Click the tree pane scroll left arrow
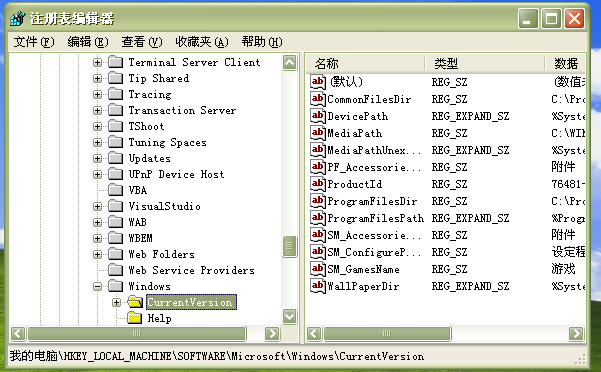601x372 pixels. [x=18, y=333]
